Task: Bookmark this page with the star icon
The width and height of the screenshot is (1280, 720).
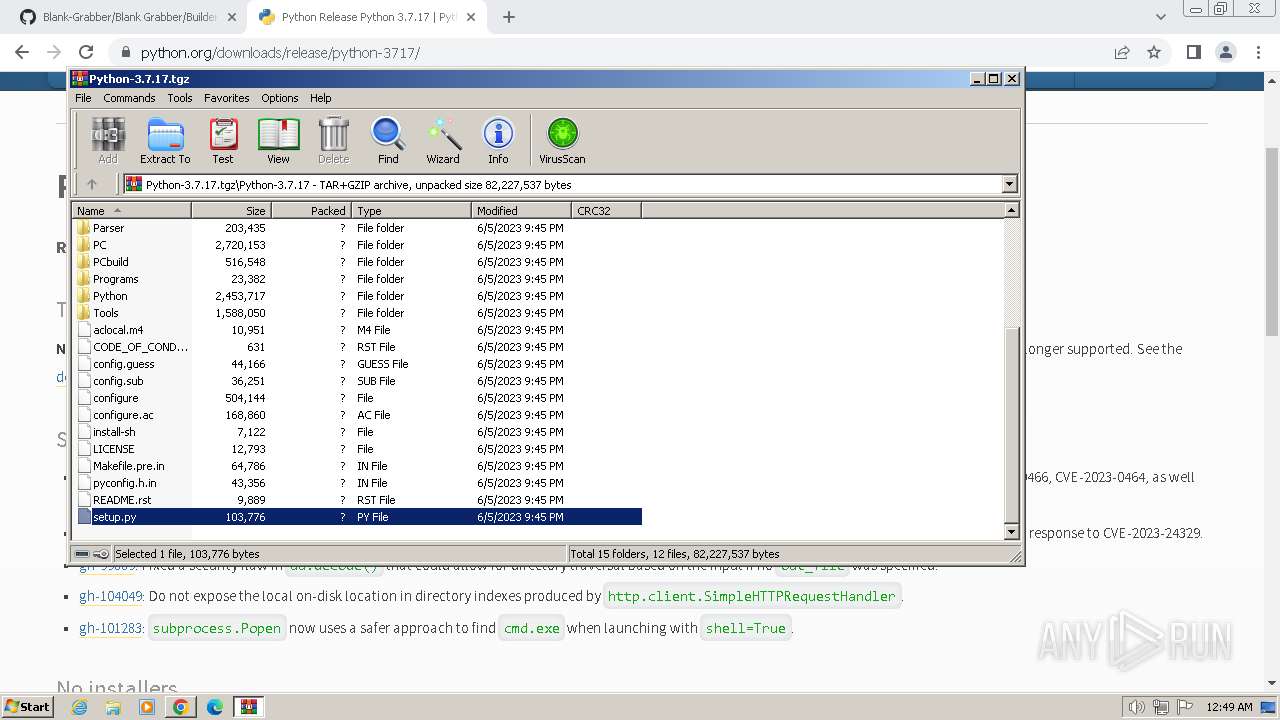Action: click(1154, 52)
